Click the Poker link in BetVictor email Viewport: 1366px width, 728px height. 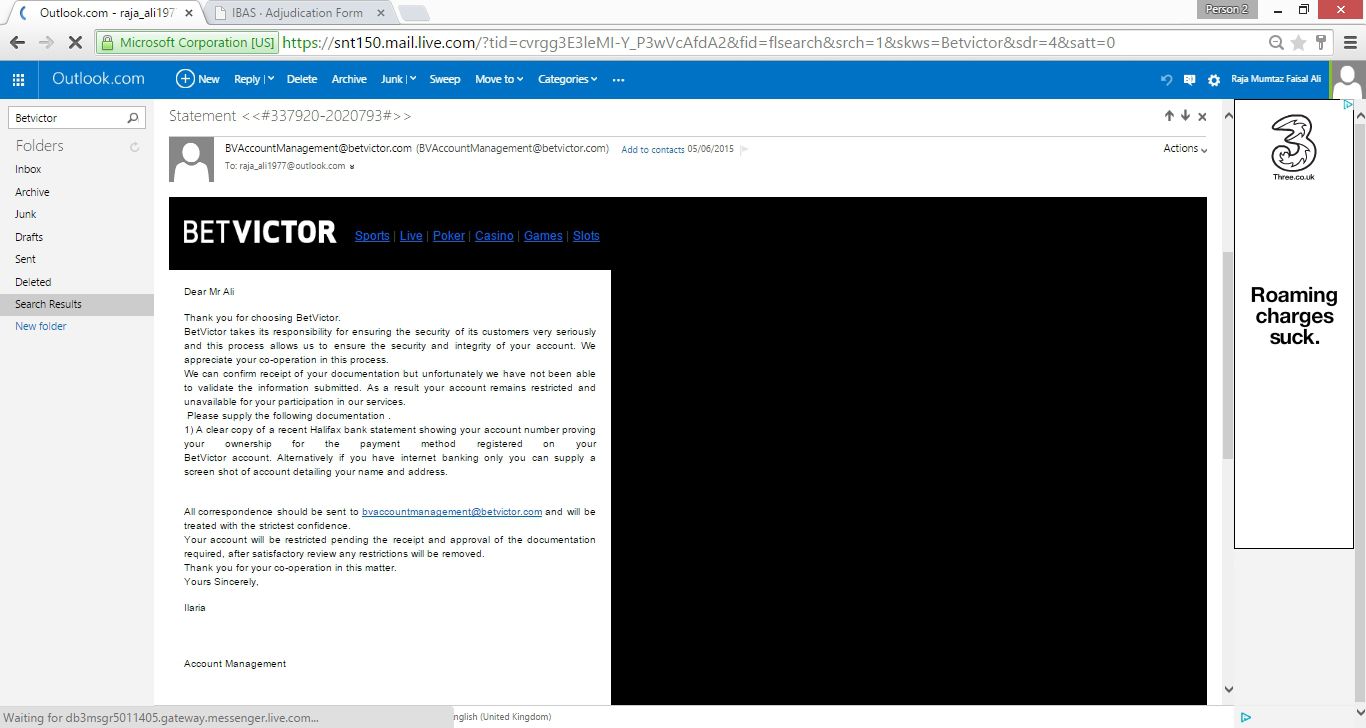(449, 236)
